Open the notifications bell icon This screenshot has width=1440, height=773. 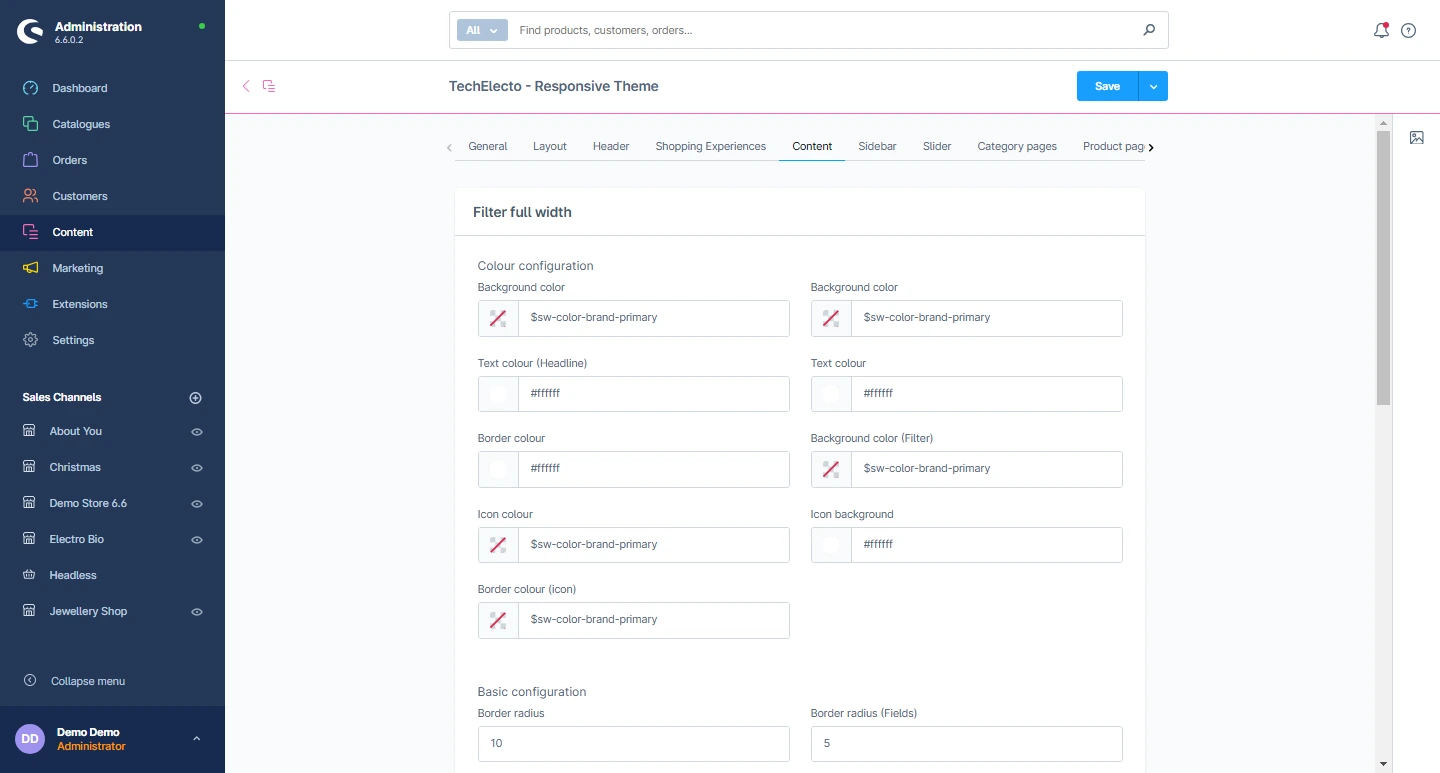pyautogui.click(x=1381, y=30)
